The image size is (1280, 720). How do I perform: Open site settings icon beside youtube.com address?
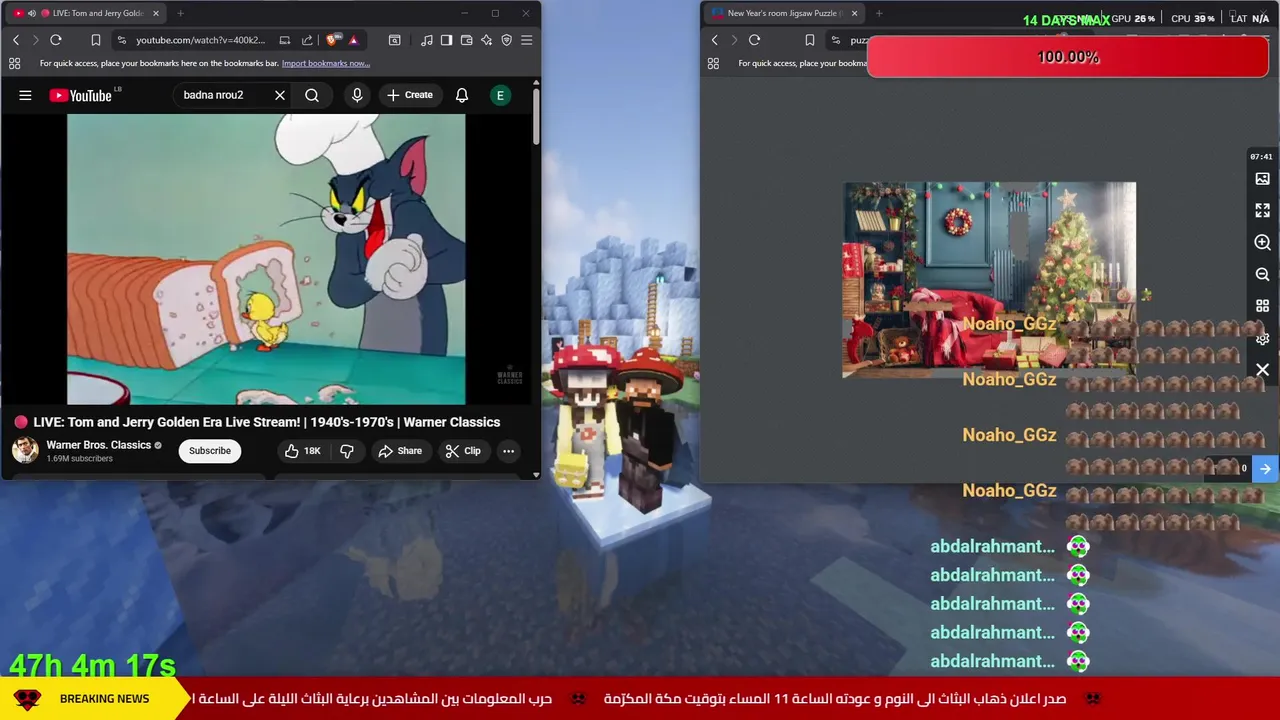(x=121, y=40)
